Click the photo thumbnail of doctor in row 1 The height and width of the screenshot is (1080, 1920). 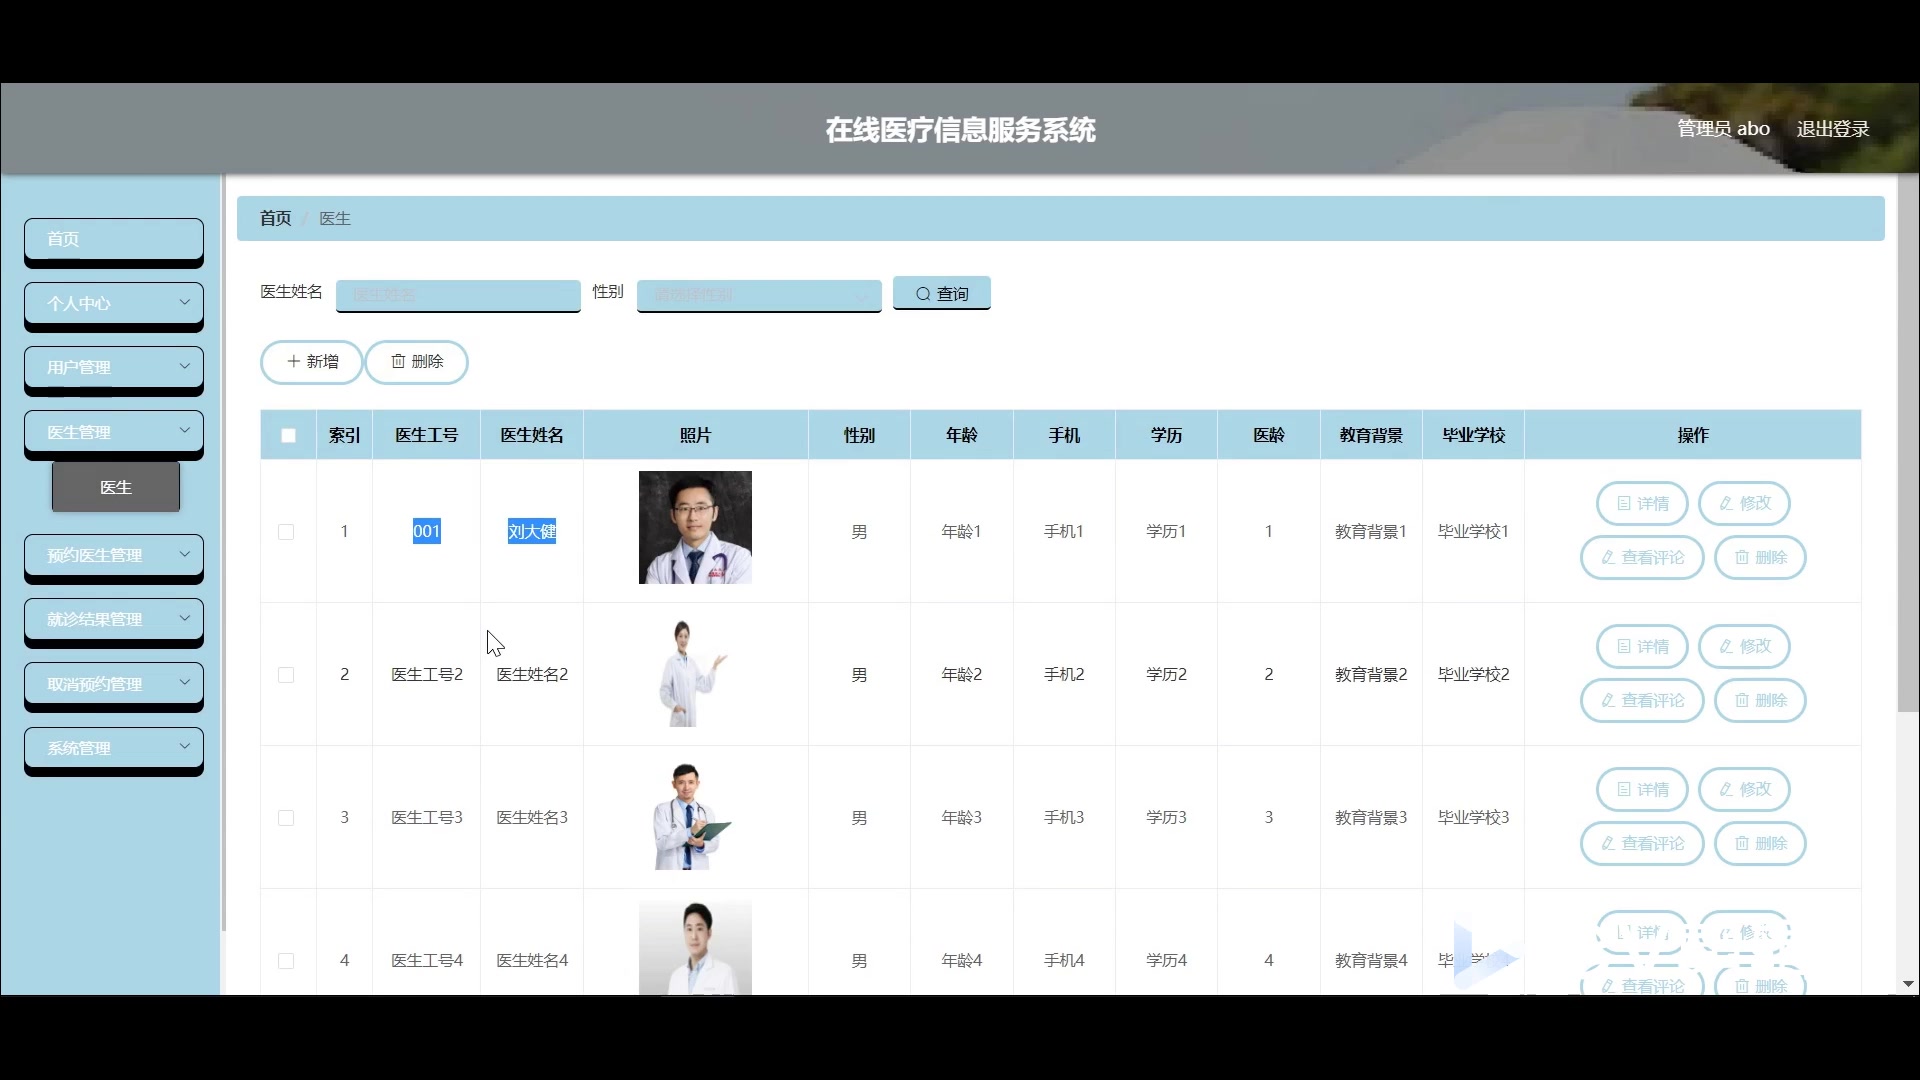694,528
